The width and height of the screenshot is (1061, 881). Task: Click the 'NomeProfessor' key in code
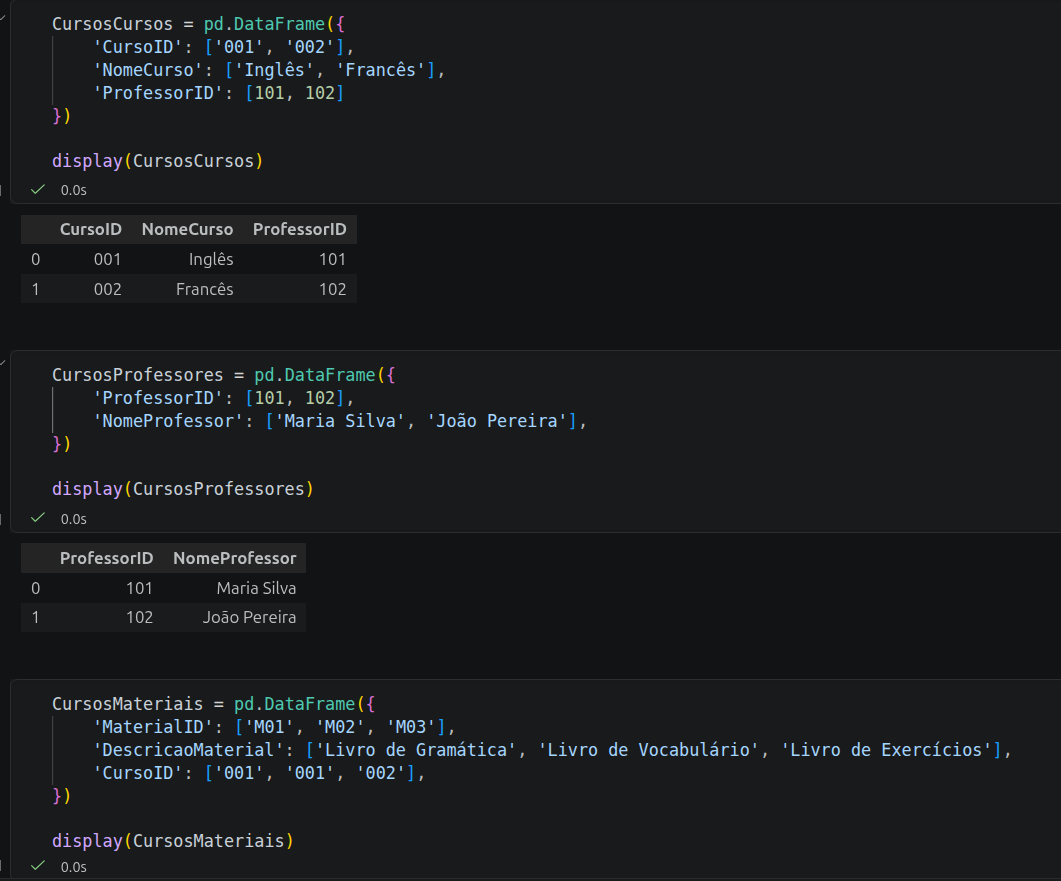coord(168,421)
